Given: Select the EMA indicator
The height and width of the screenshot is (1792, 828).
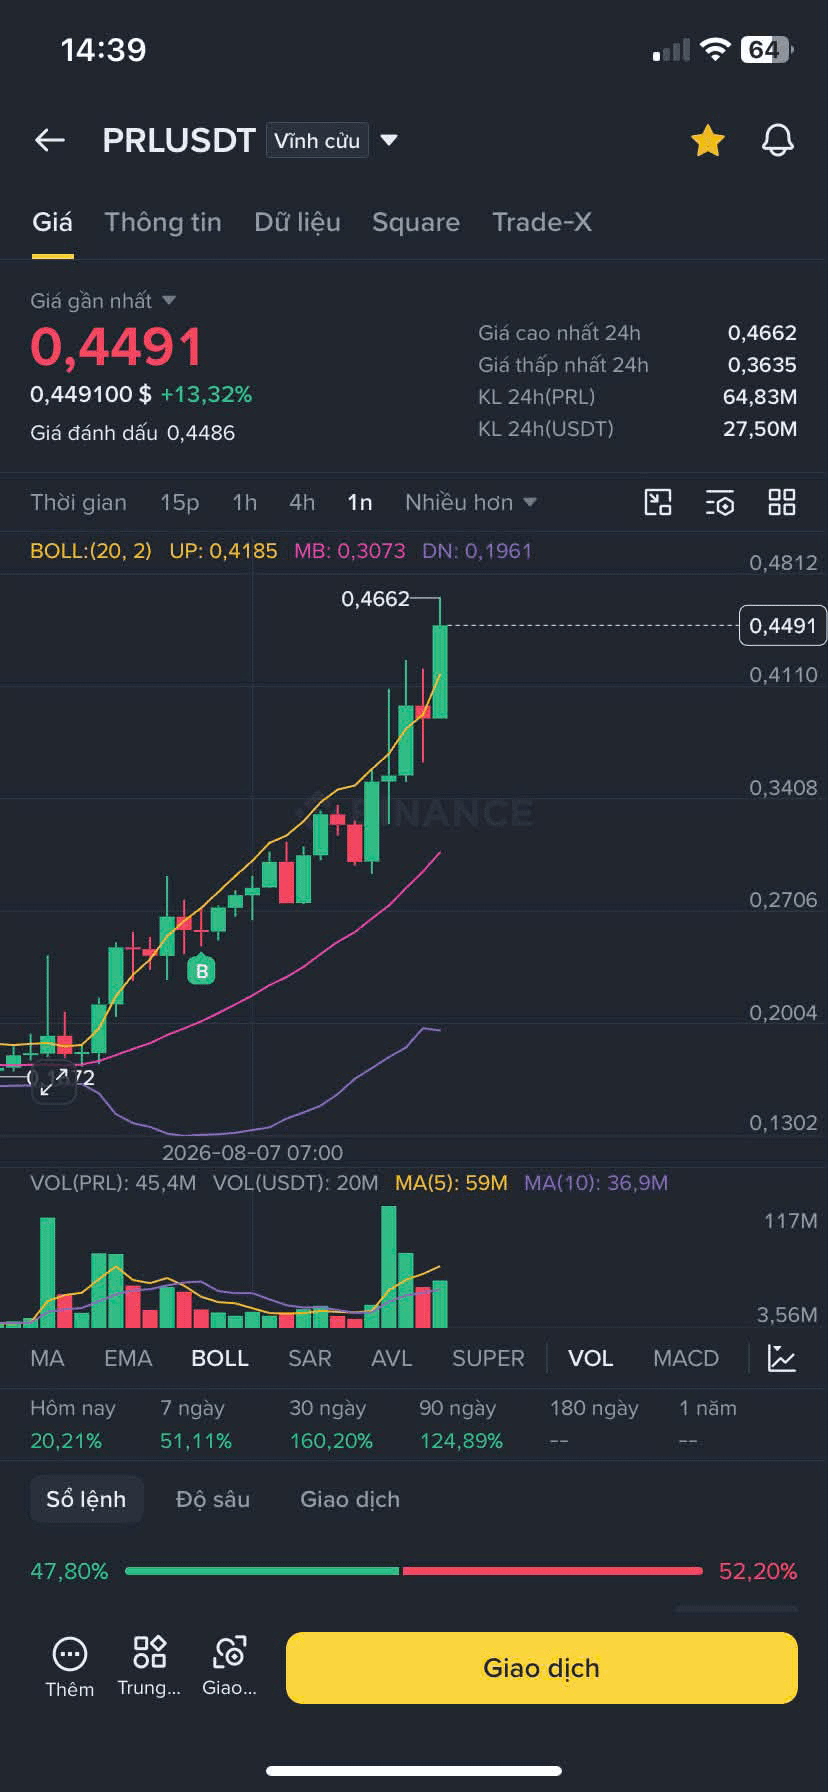Looking at the screenshot, I should coord(128,1358).
